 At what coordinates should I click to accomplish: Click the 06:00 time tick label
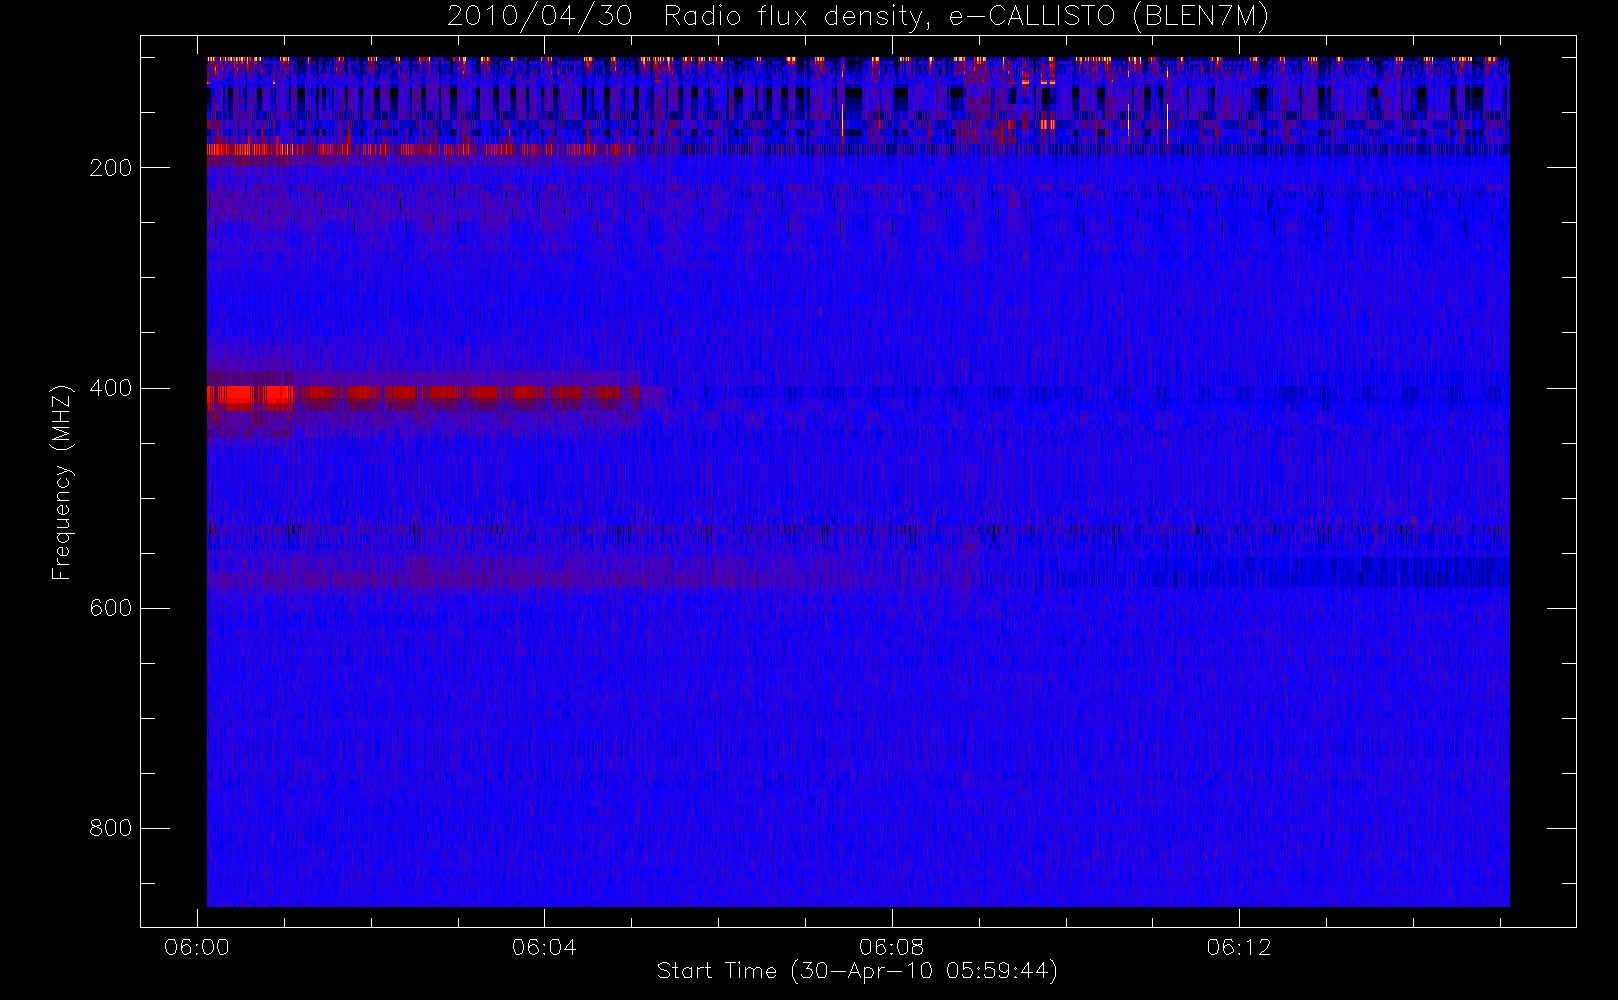tap(197, 947)
